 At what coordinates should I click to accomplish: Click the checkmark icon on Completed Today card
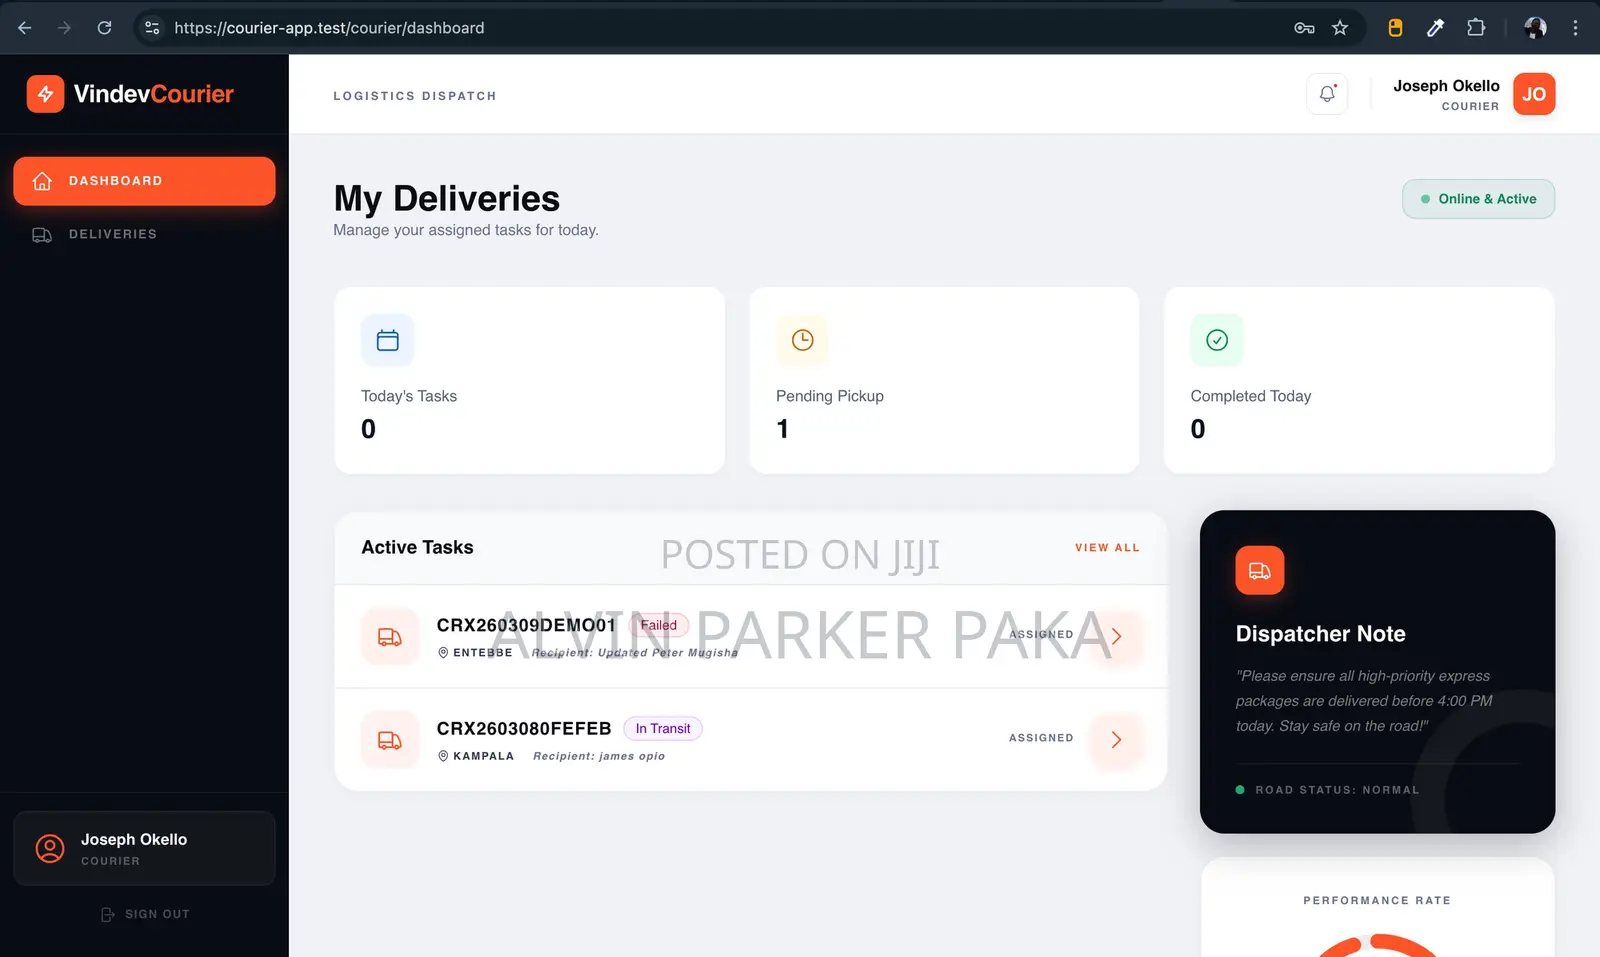(x=1217, y=340)
